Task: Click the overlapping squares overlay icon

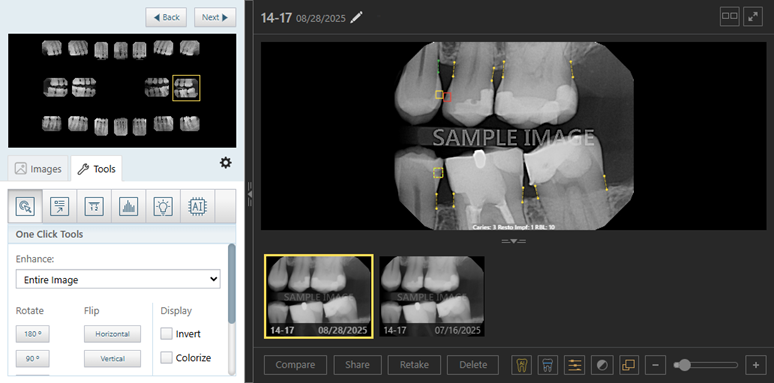Action: tap(628, 365)
